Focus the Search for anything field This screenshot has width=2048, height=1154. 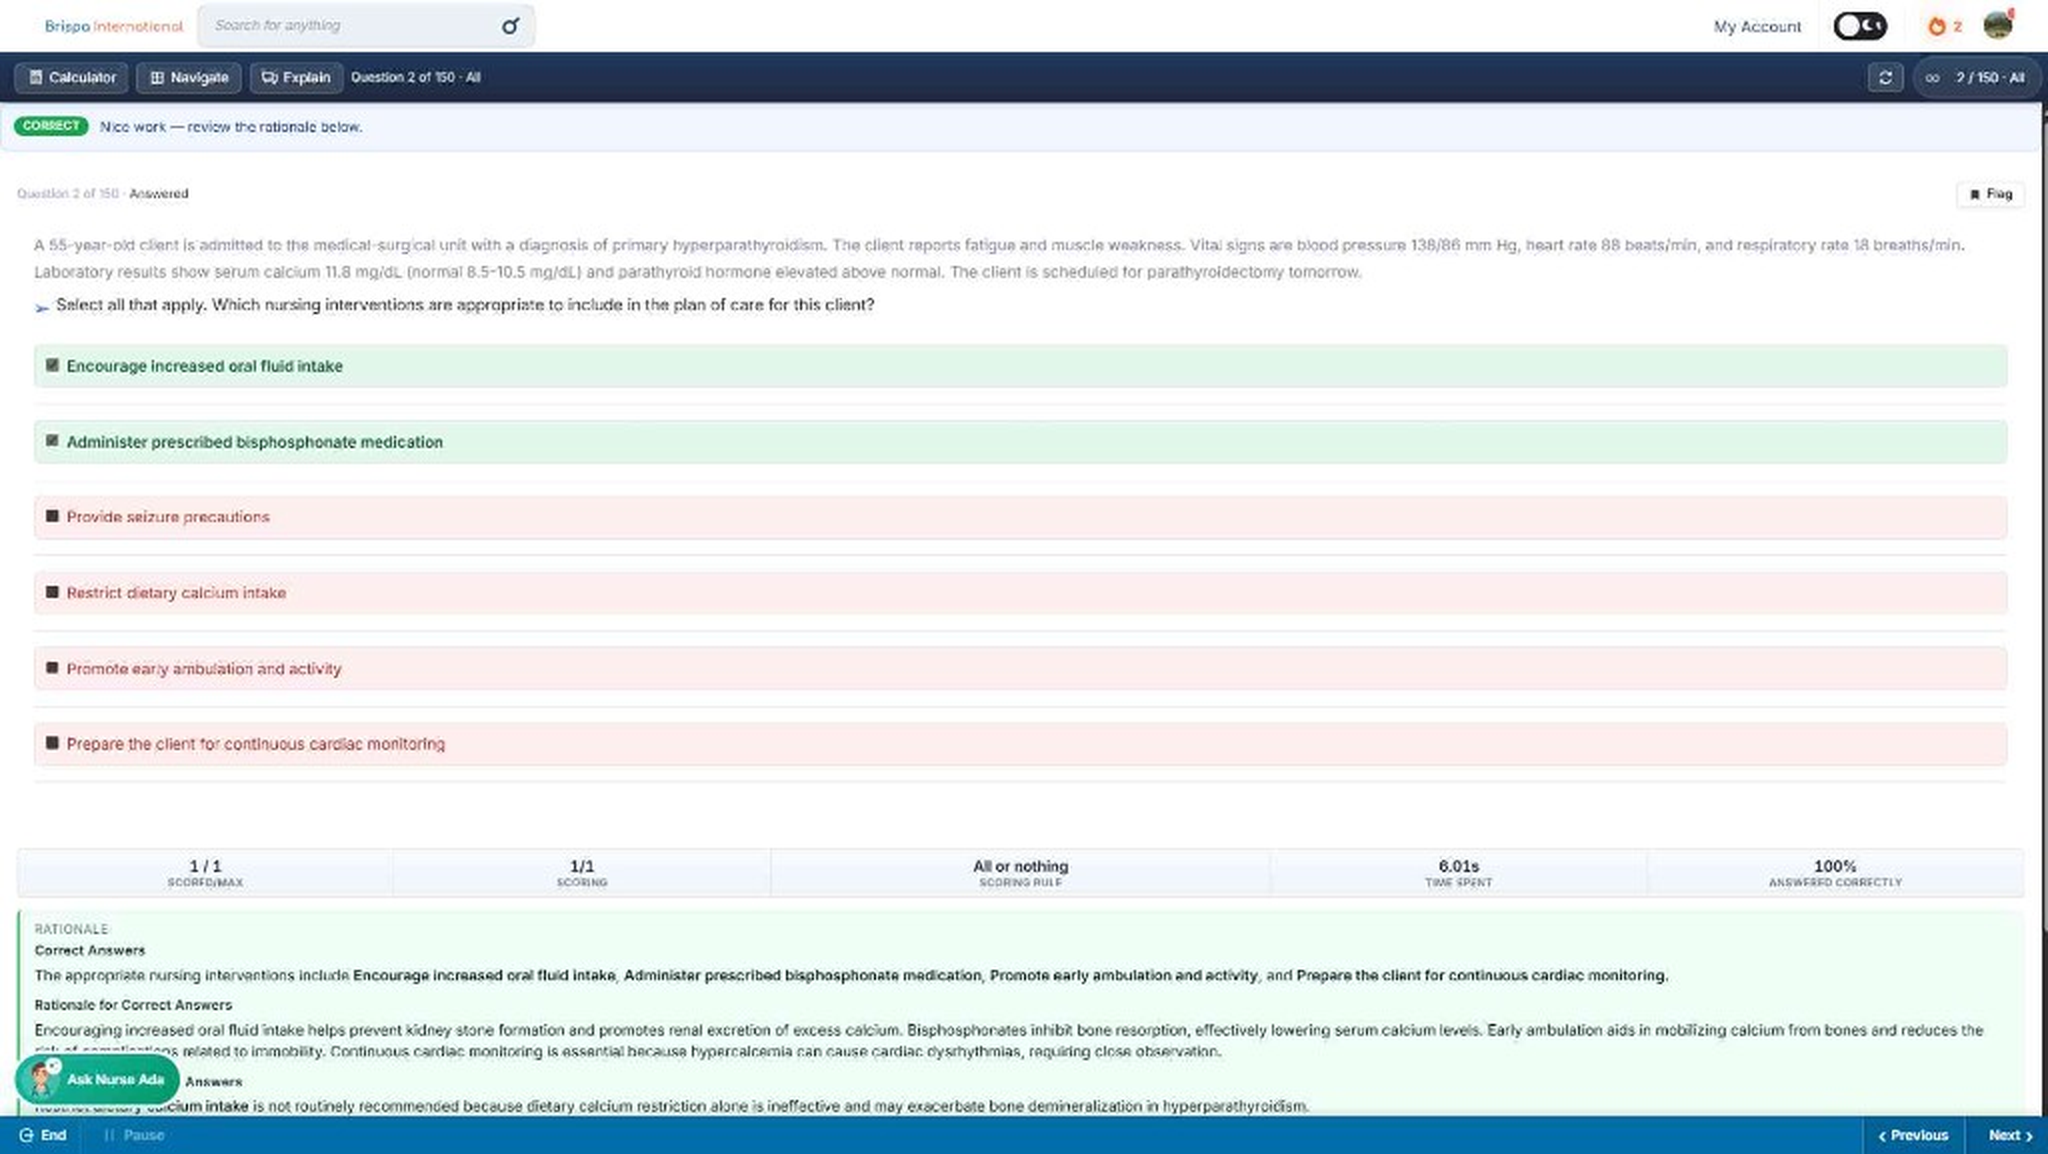tap(366, 26)
